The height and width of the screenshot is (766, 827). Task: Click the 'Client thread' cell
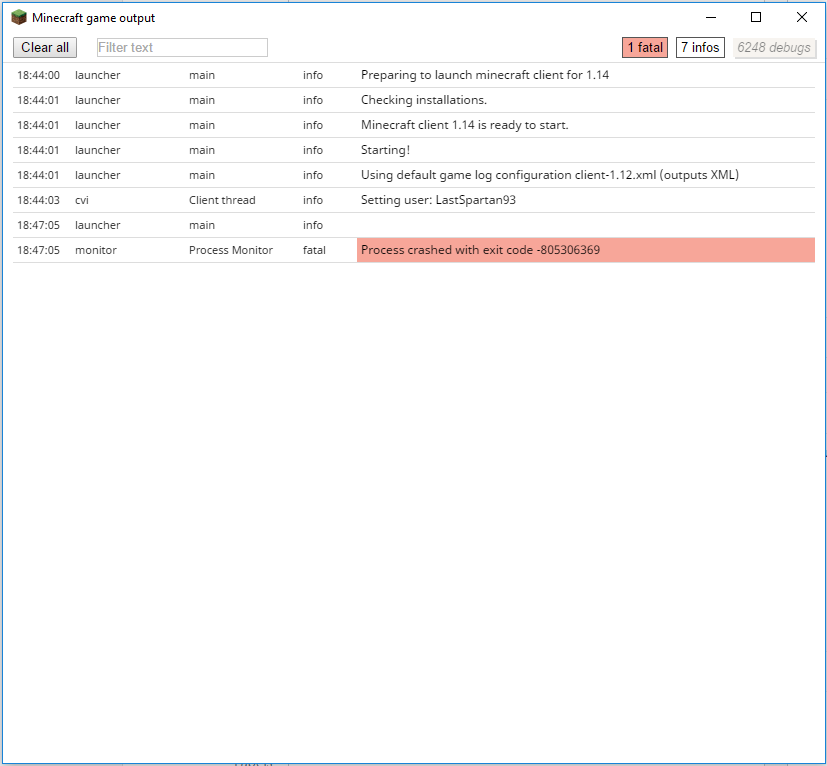(x=222, y=200)
